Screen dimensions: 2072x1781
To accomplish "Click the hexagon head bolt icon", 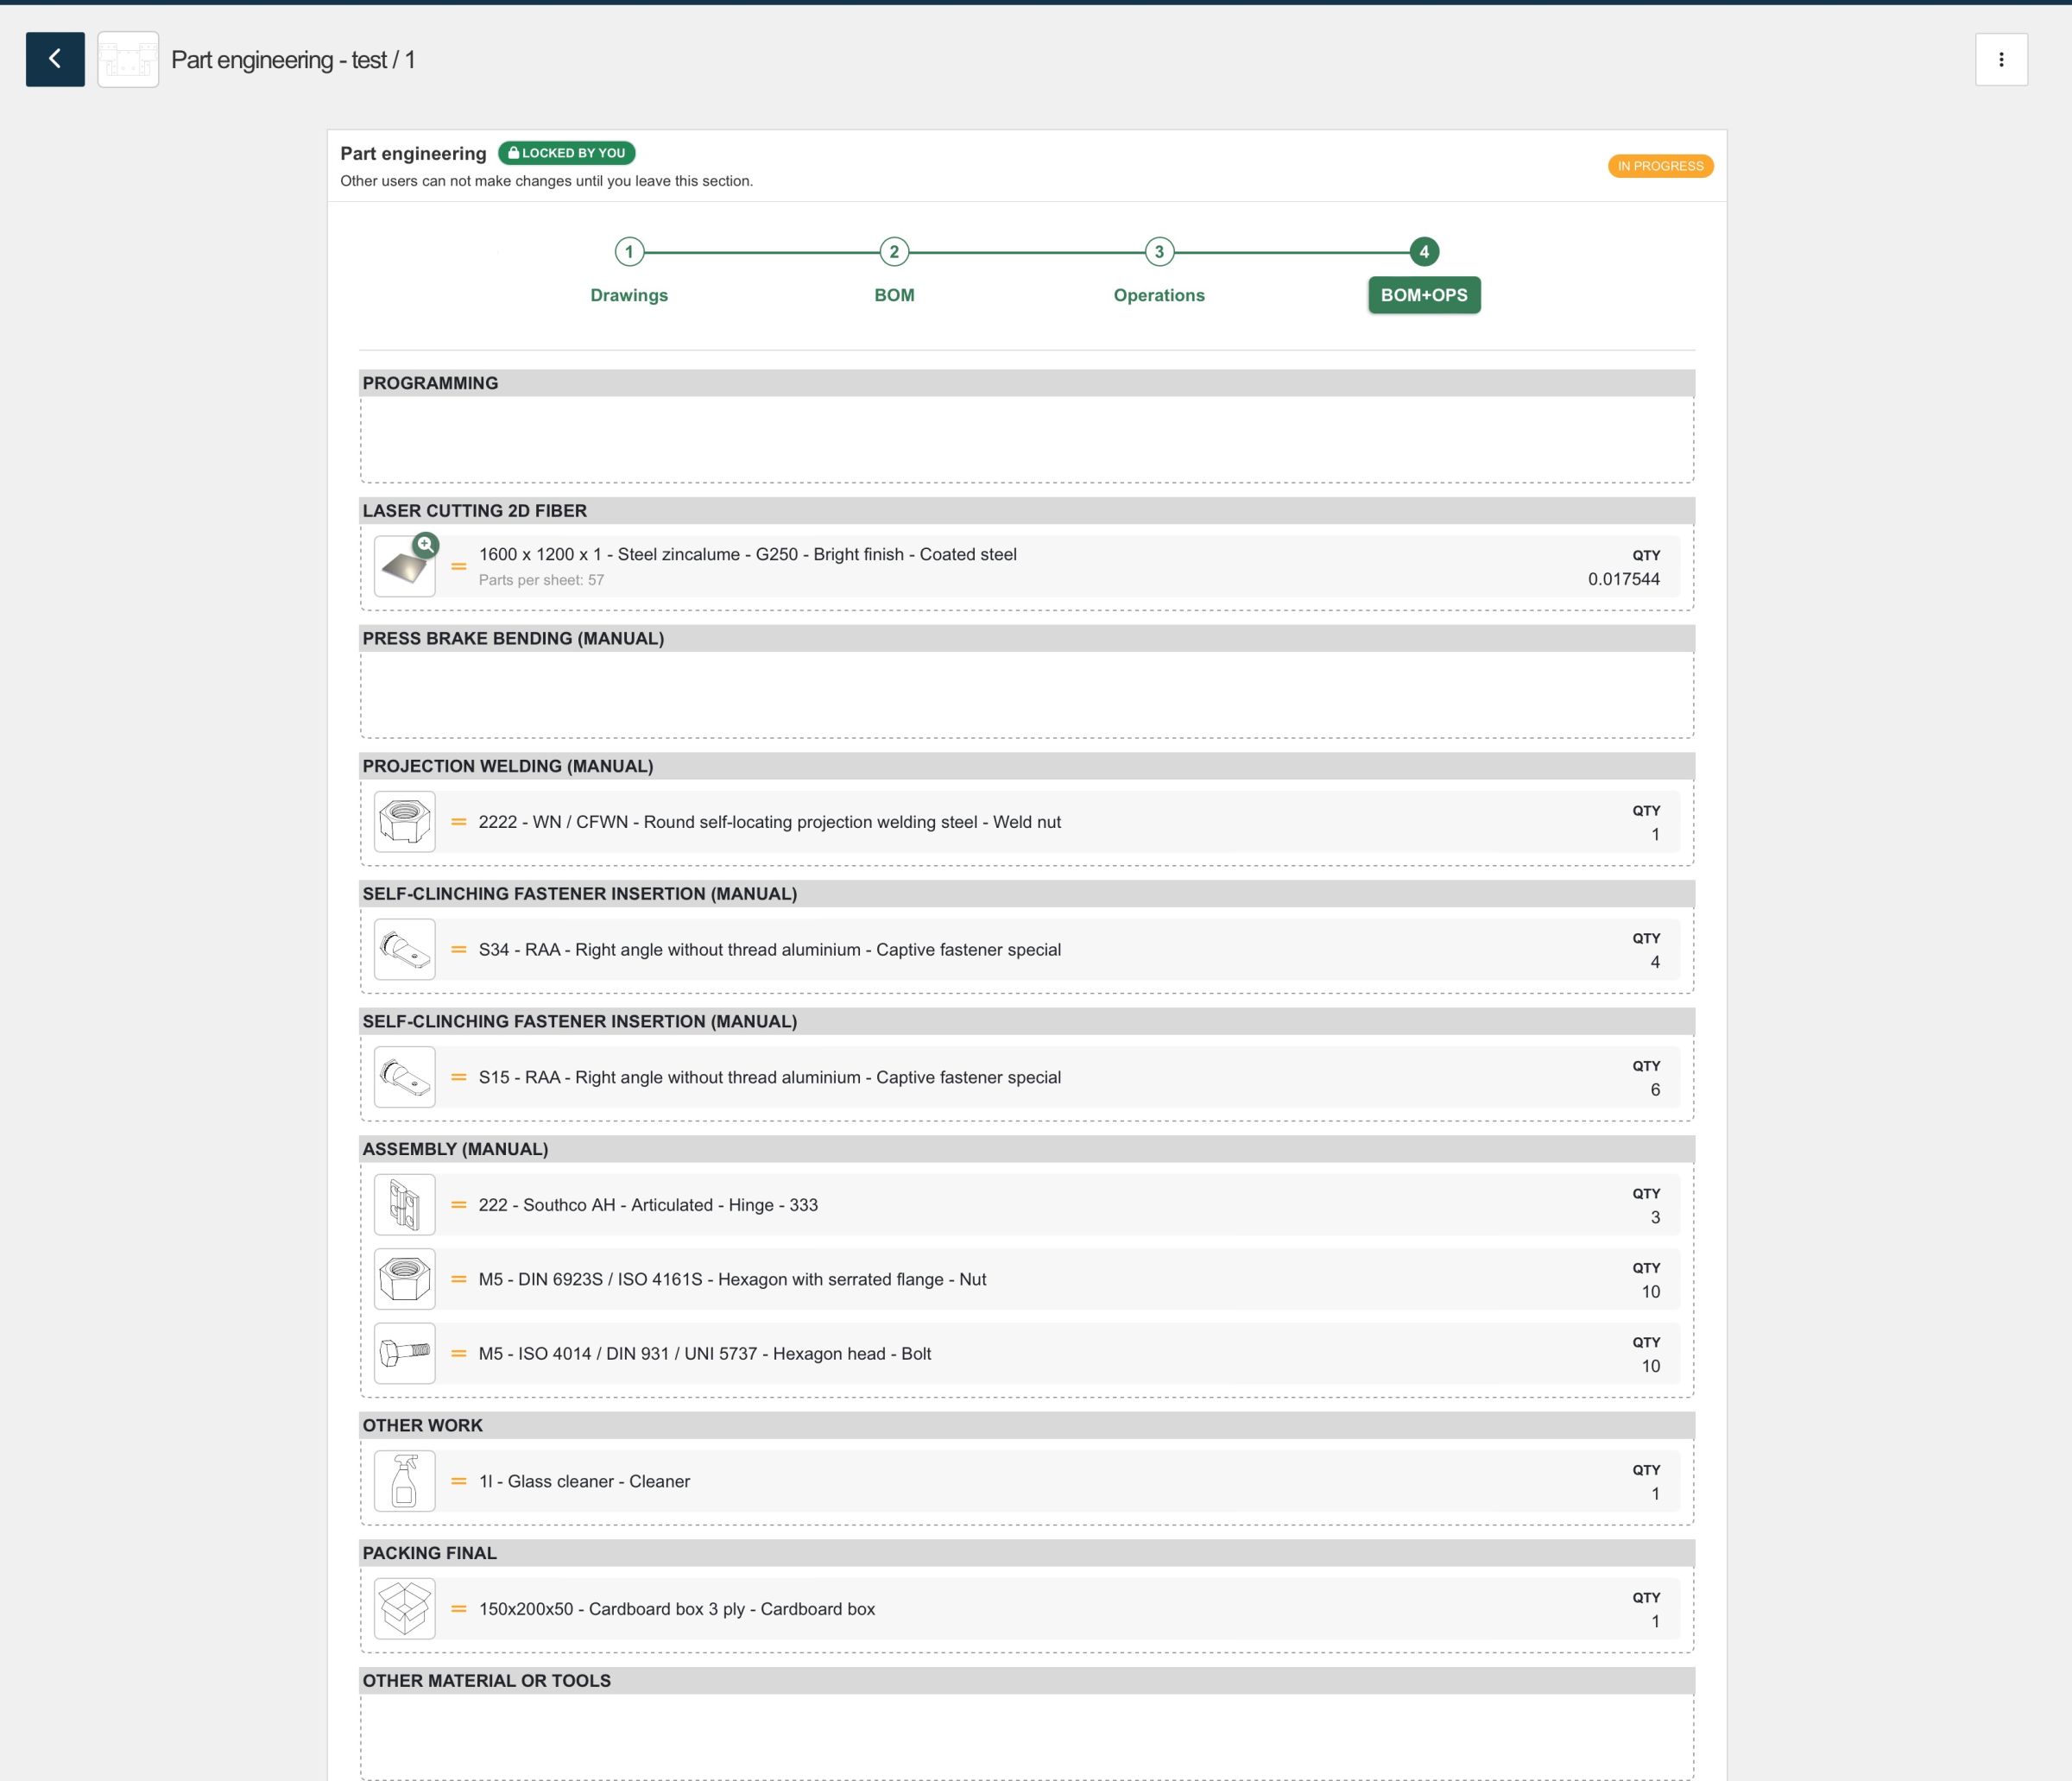I will 404,1353.
